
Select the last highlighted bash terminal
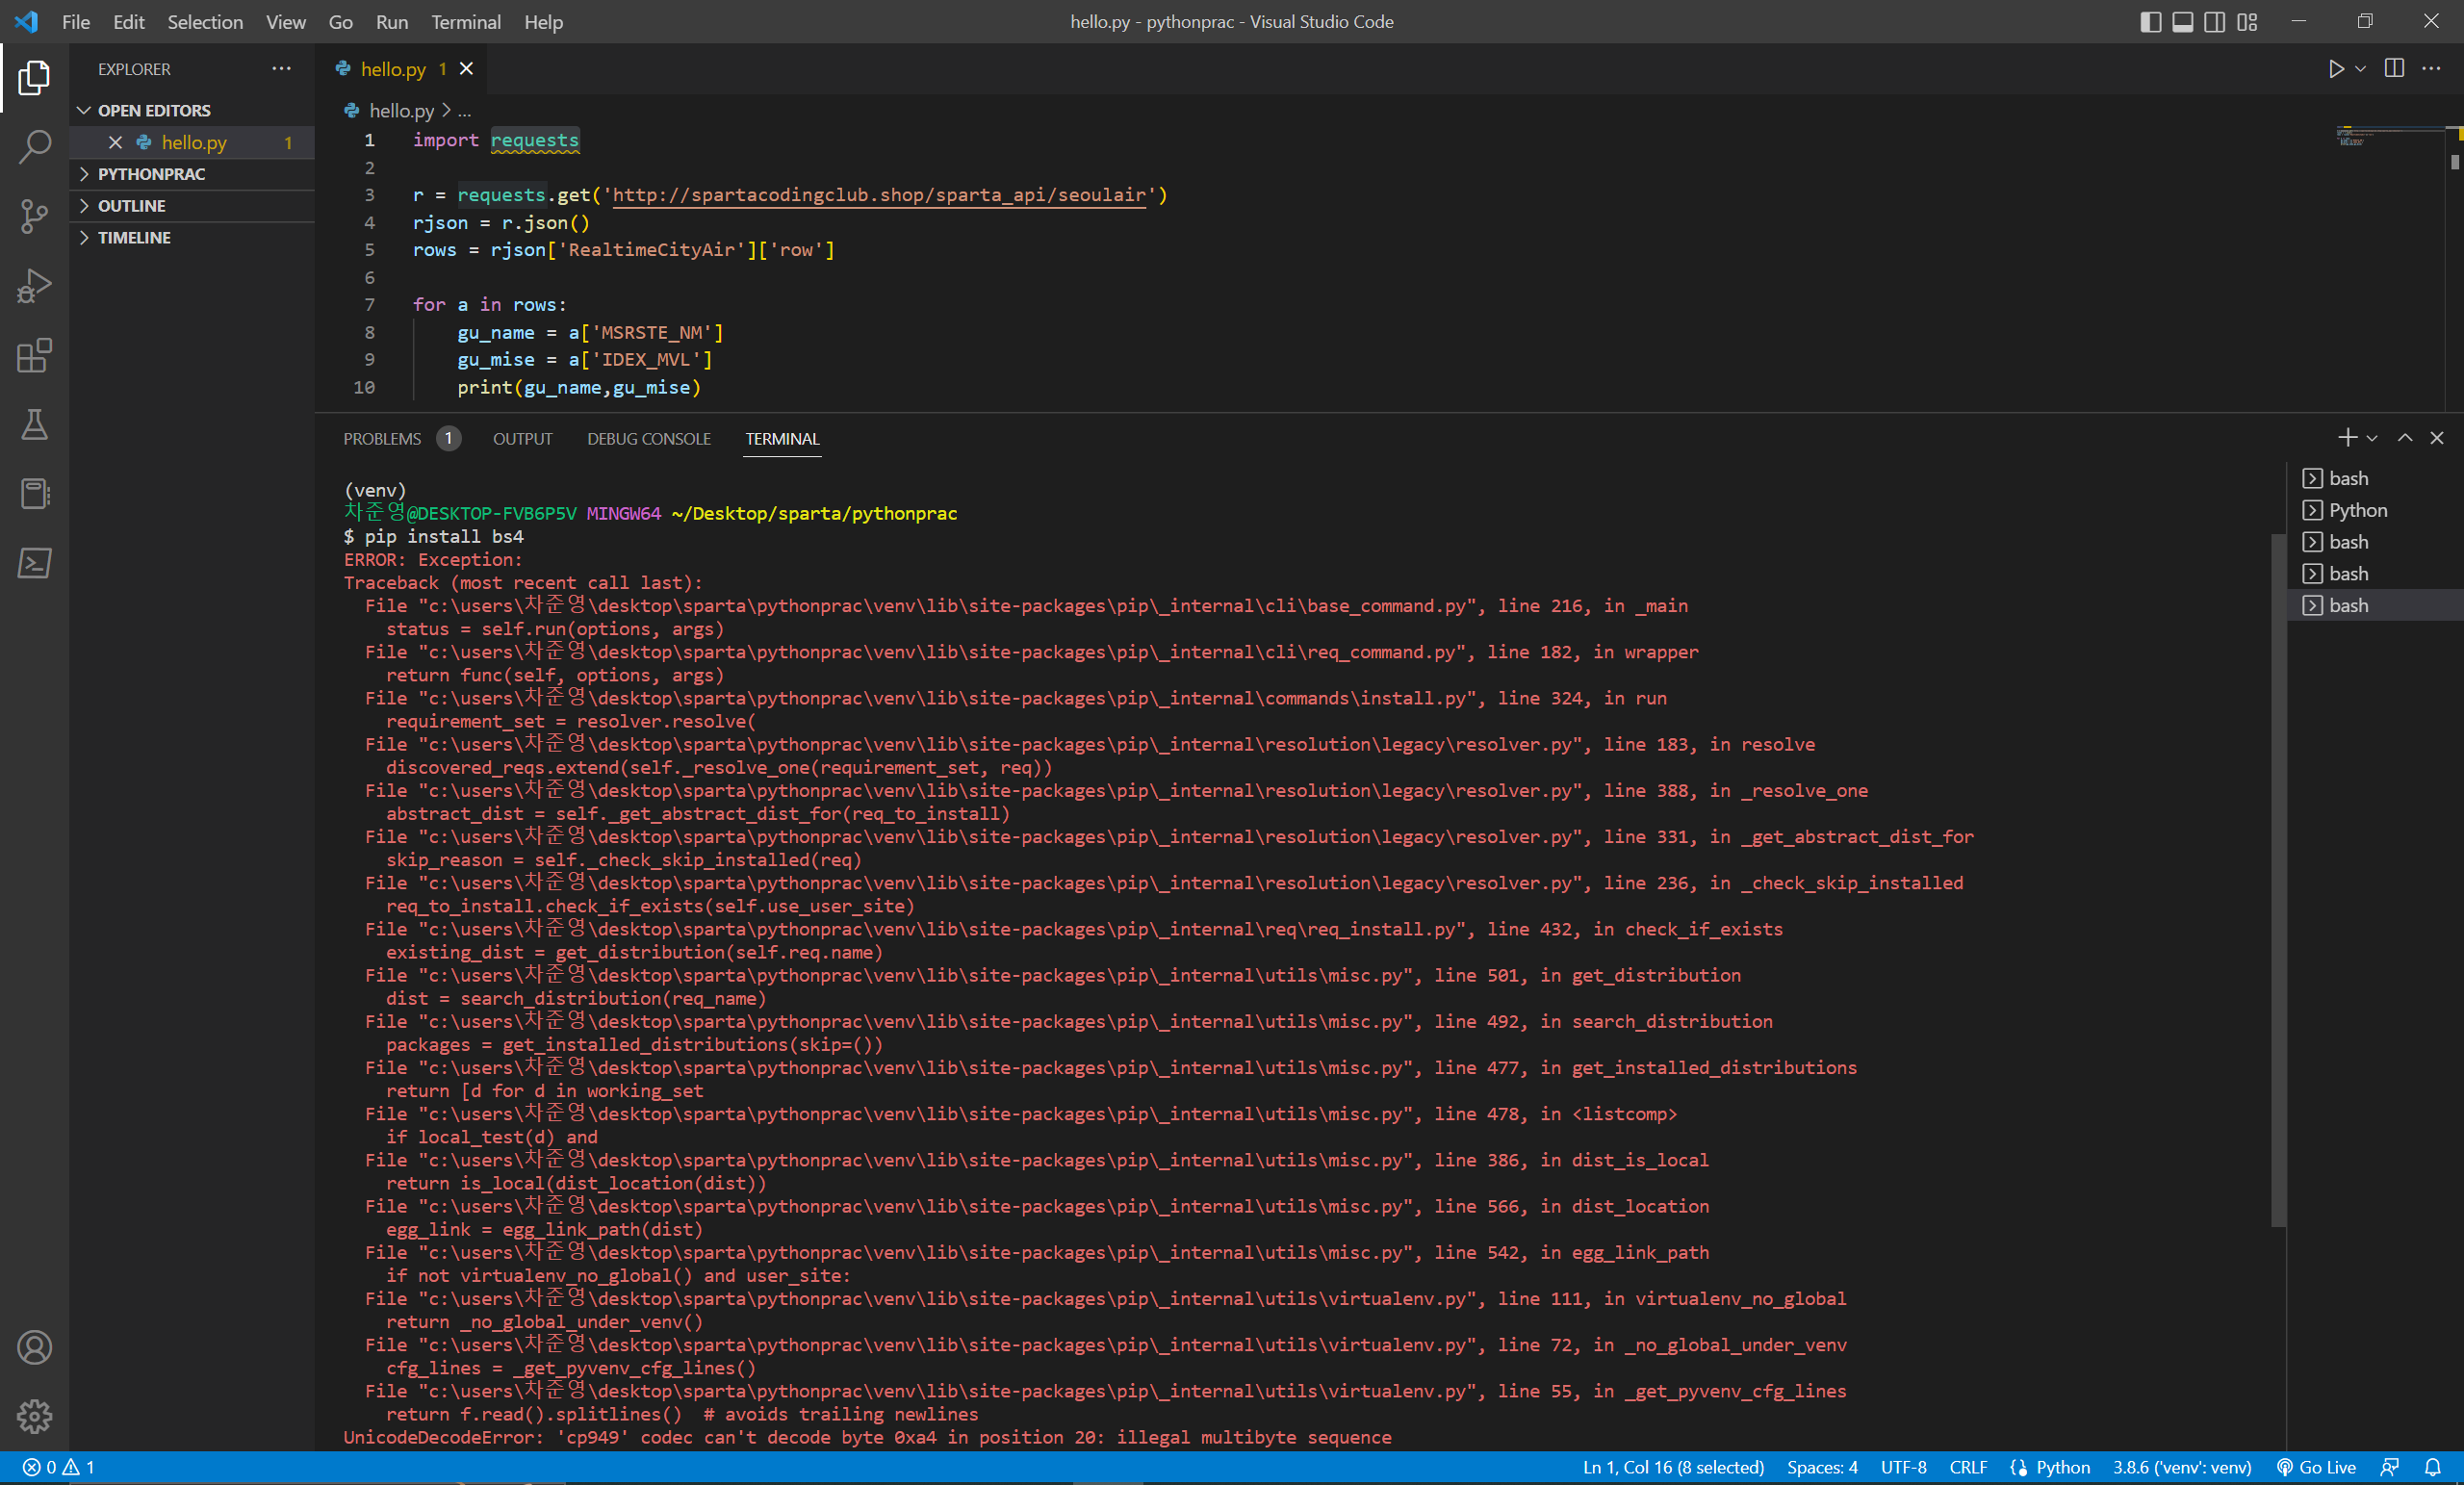tap(2374, 605)
